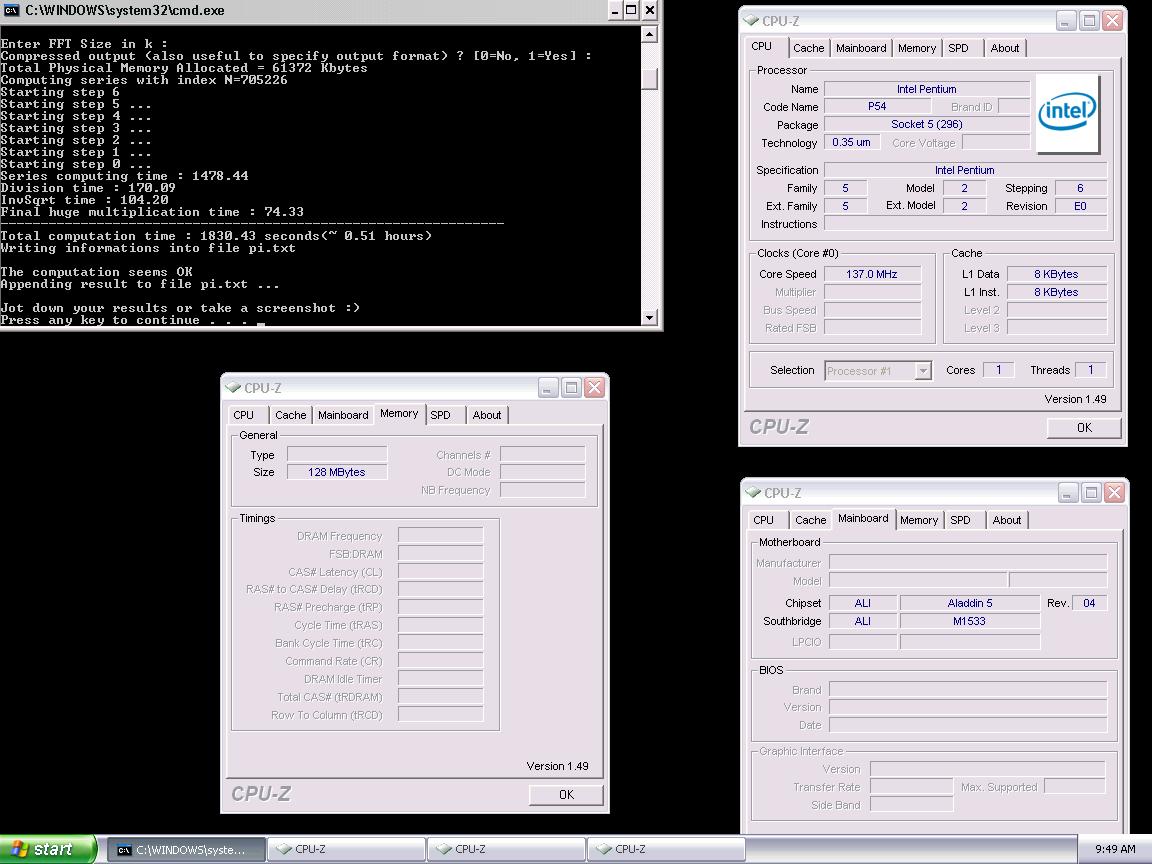Screen dimensions: 1152x864
Task: Click CPU-Z icon in Memory window title
Action: tap(234, 387)
